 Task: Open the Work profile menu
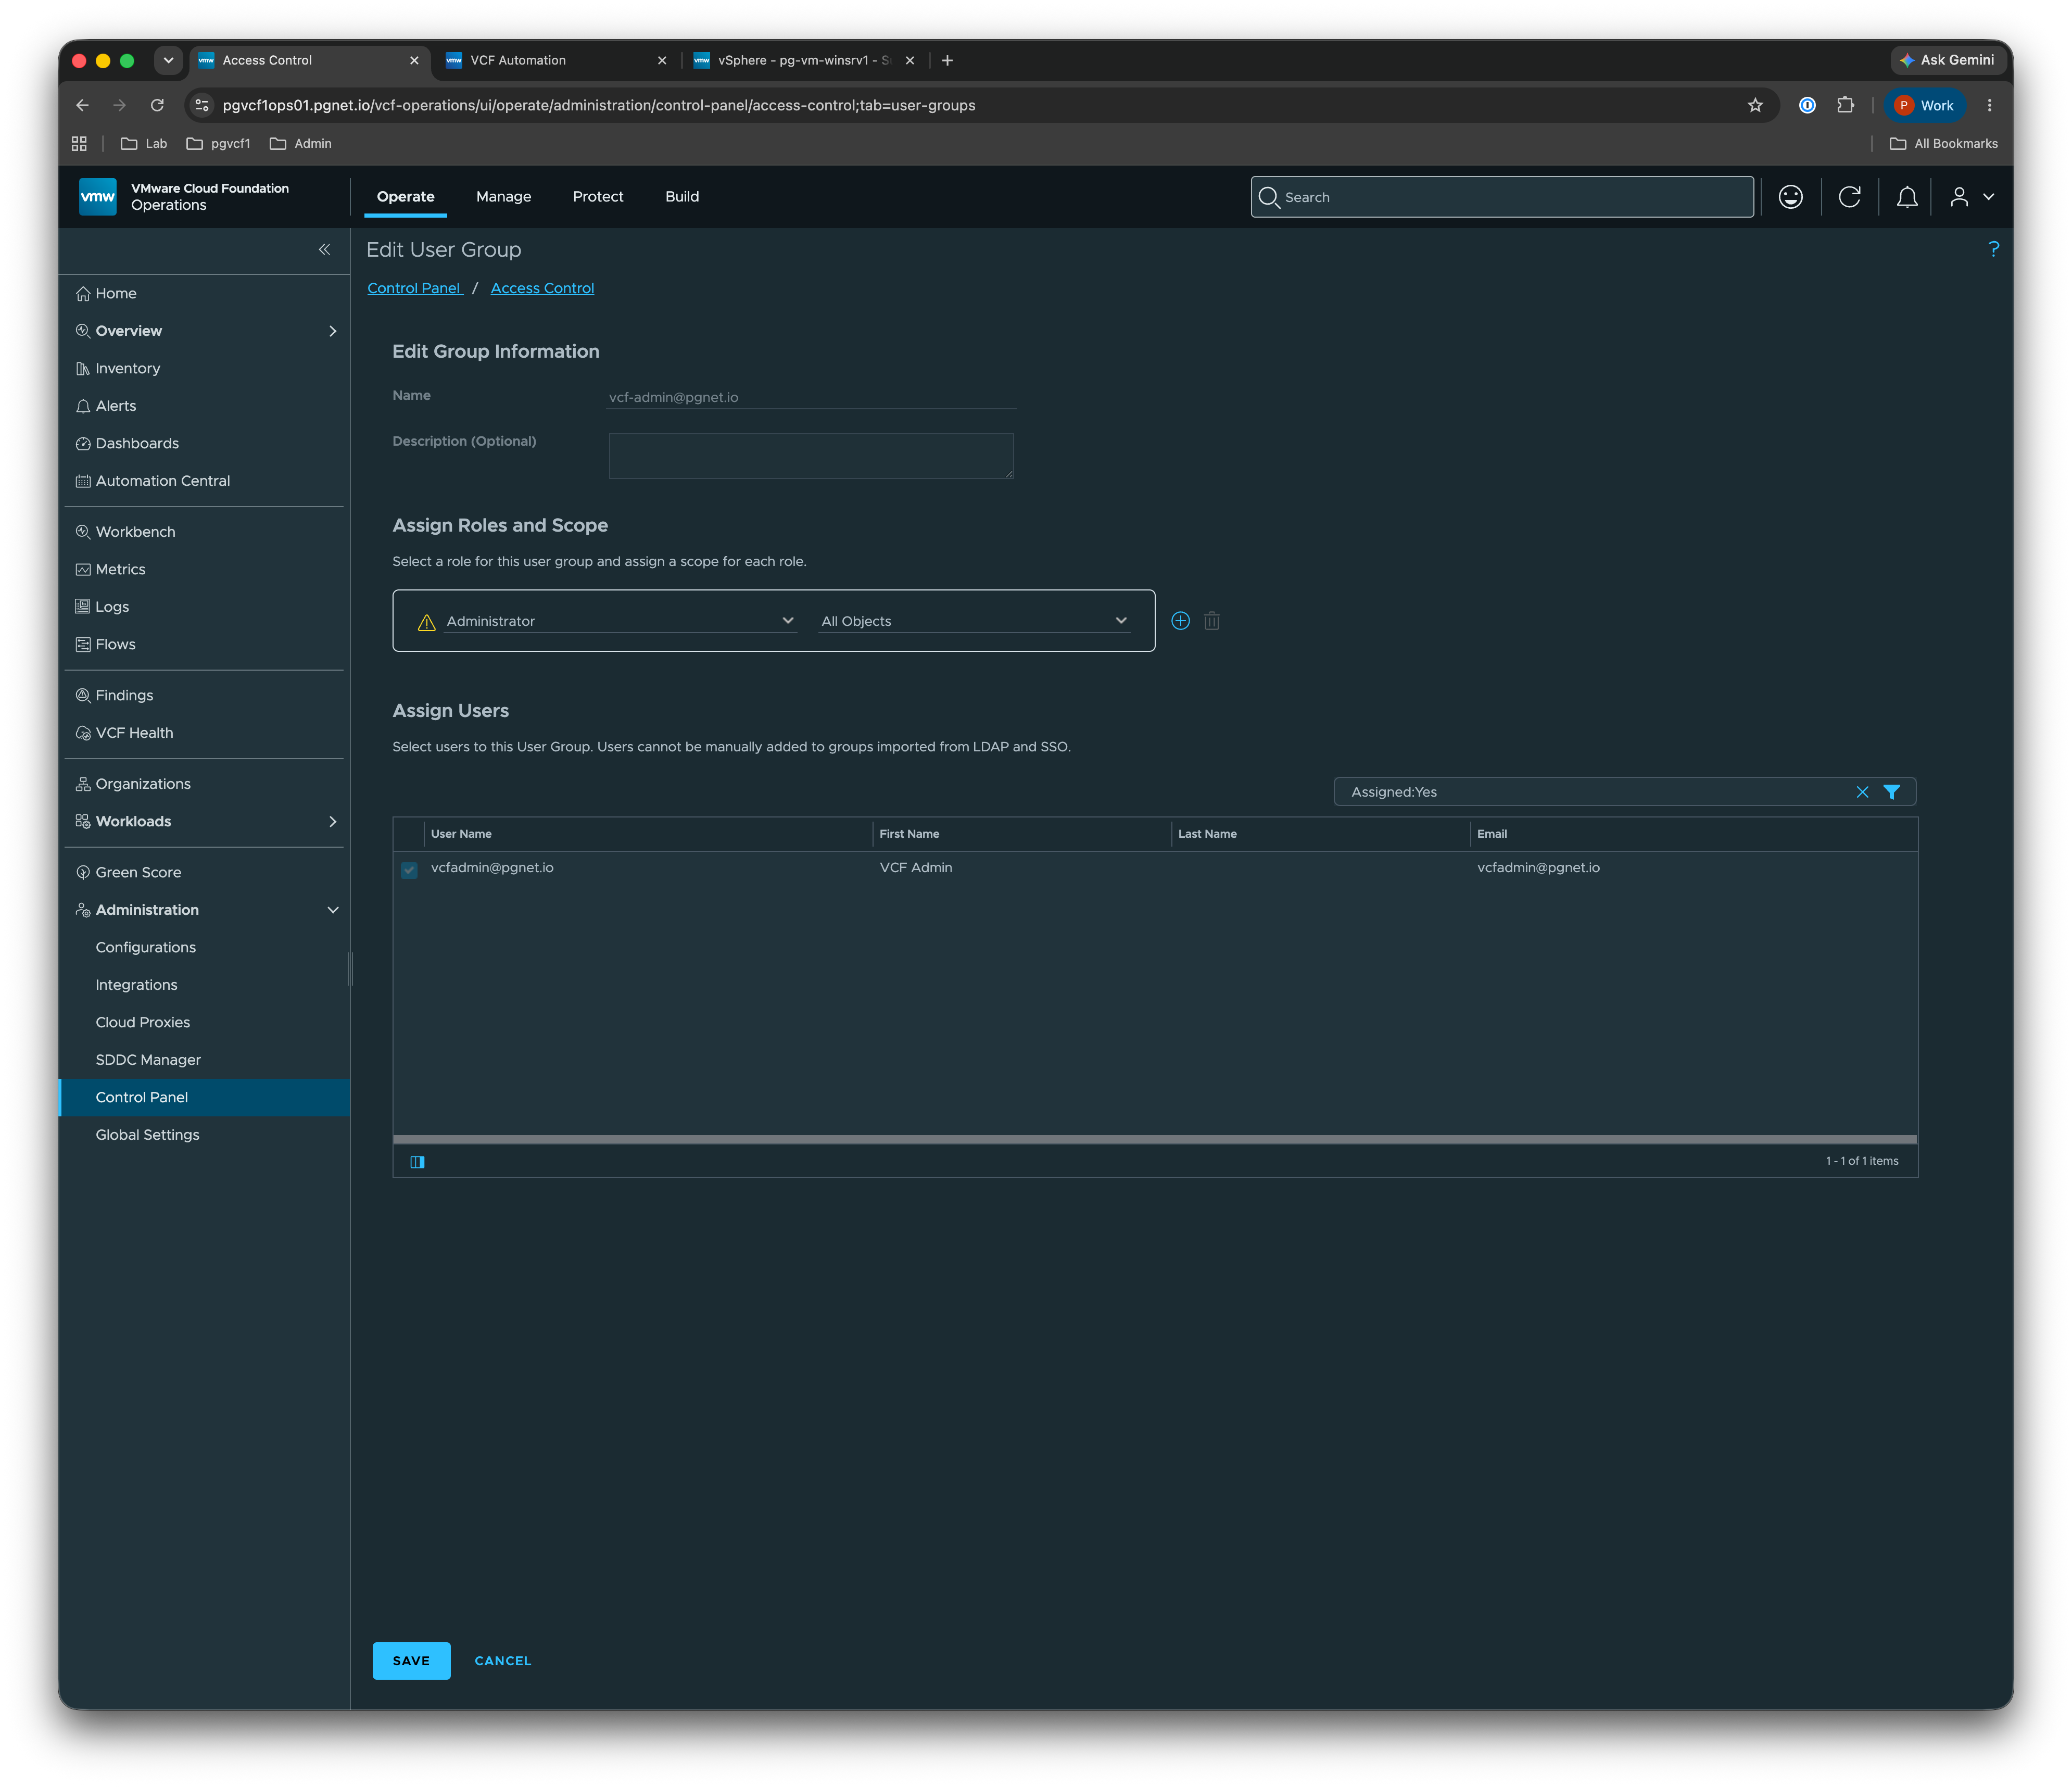coord(1925,105)
